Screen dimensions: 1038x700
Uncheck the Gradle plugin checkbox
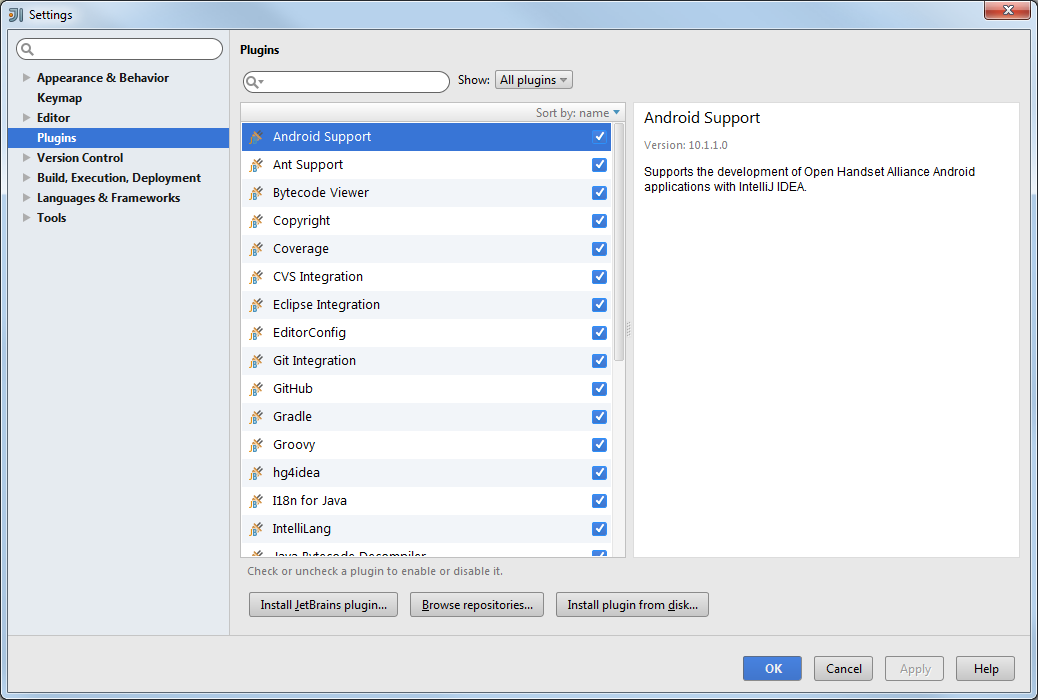click(599, 417)
